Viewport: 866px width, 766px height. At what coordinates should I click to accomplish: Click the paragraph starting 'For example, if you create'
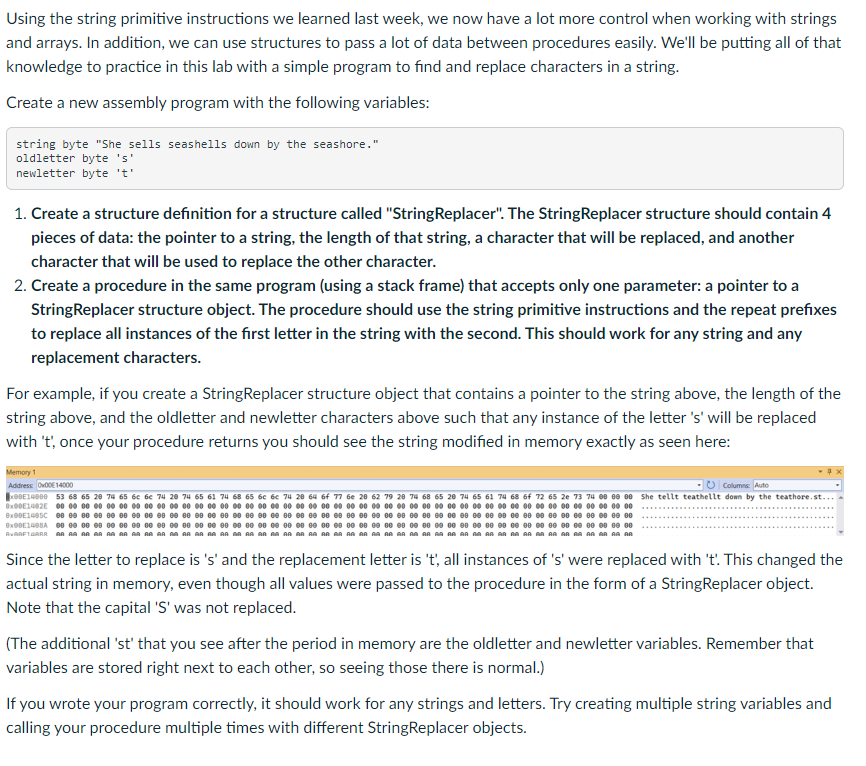(x=423, y=418)
